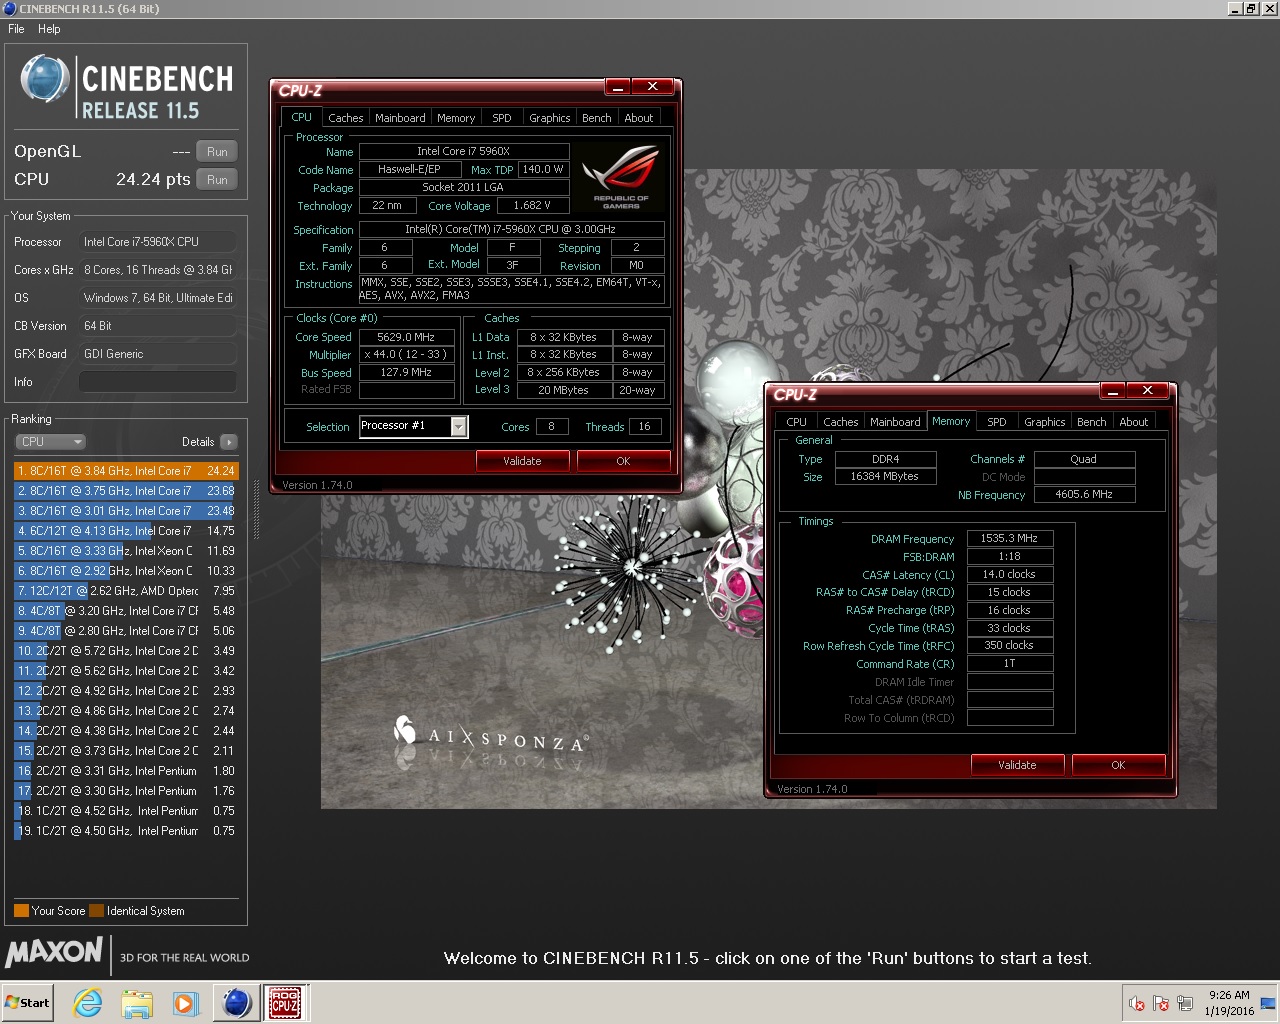Click Validate in CPU tab window
This screenshot has width=1280, height=1024.
(522, 461)
